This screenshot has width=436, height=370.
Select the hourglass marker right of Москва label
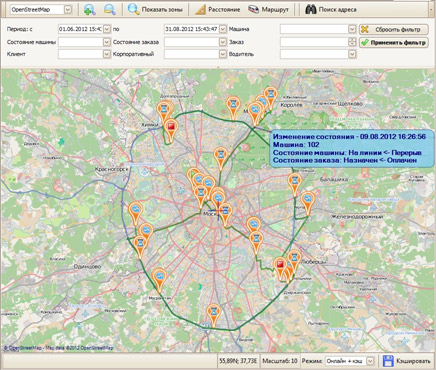[x=226, y=212]
